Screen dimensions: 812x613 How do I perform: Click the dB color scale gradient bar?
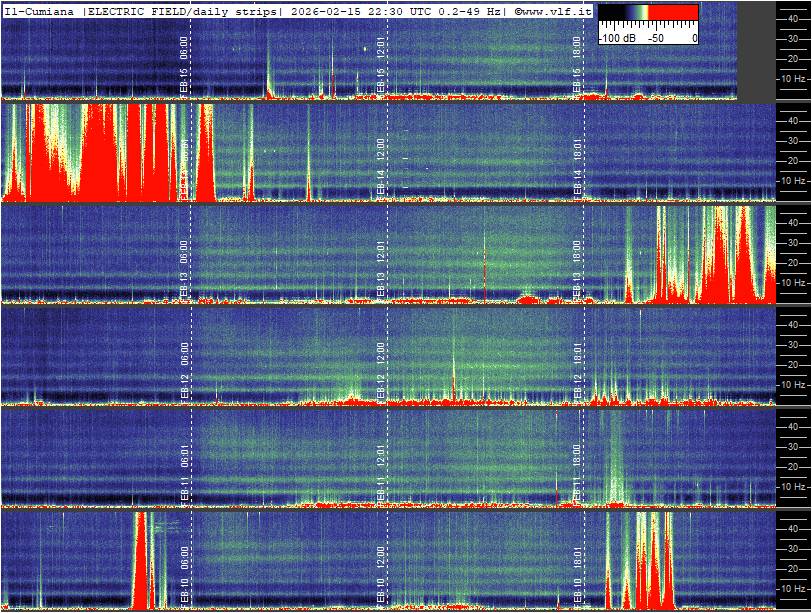648,16
